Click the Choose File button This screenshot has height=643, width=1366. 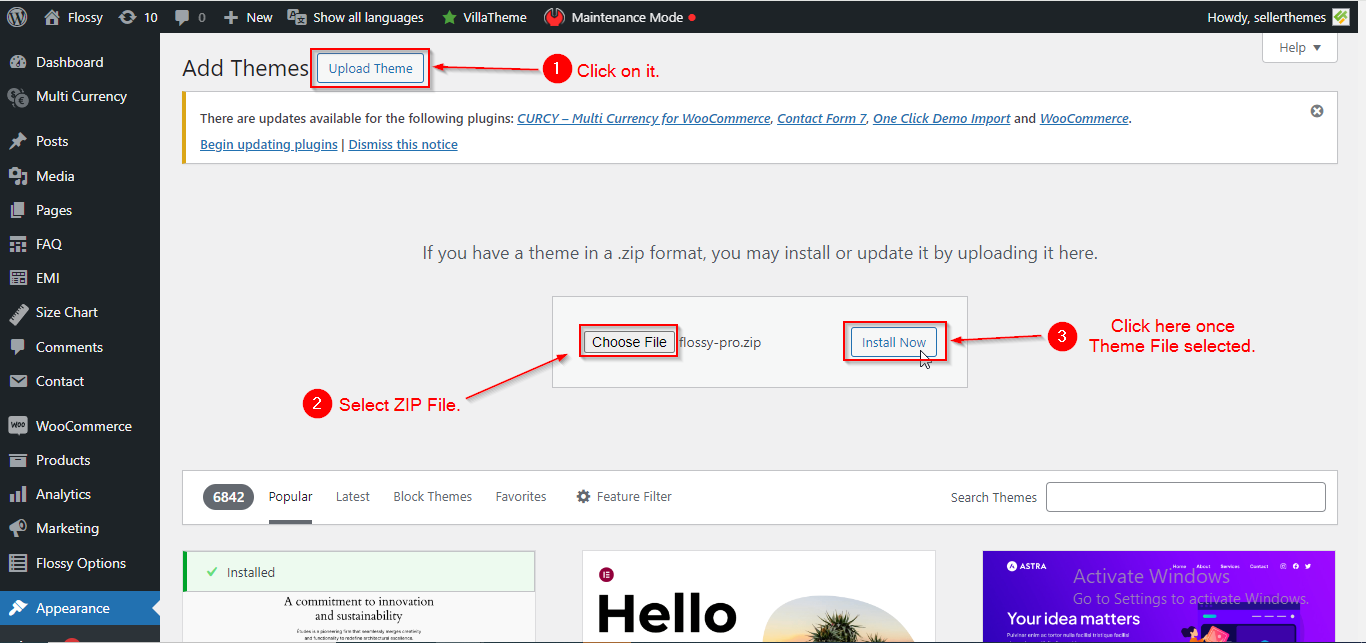click(629, 342)
